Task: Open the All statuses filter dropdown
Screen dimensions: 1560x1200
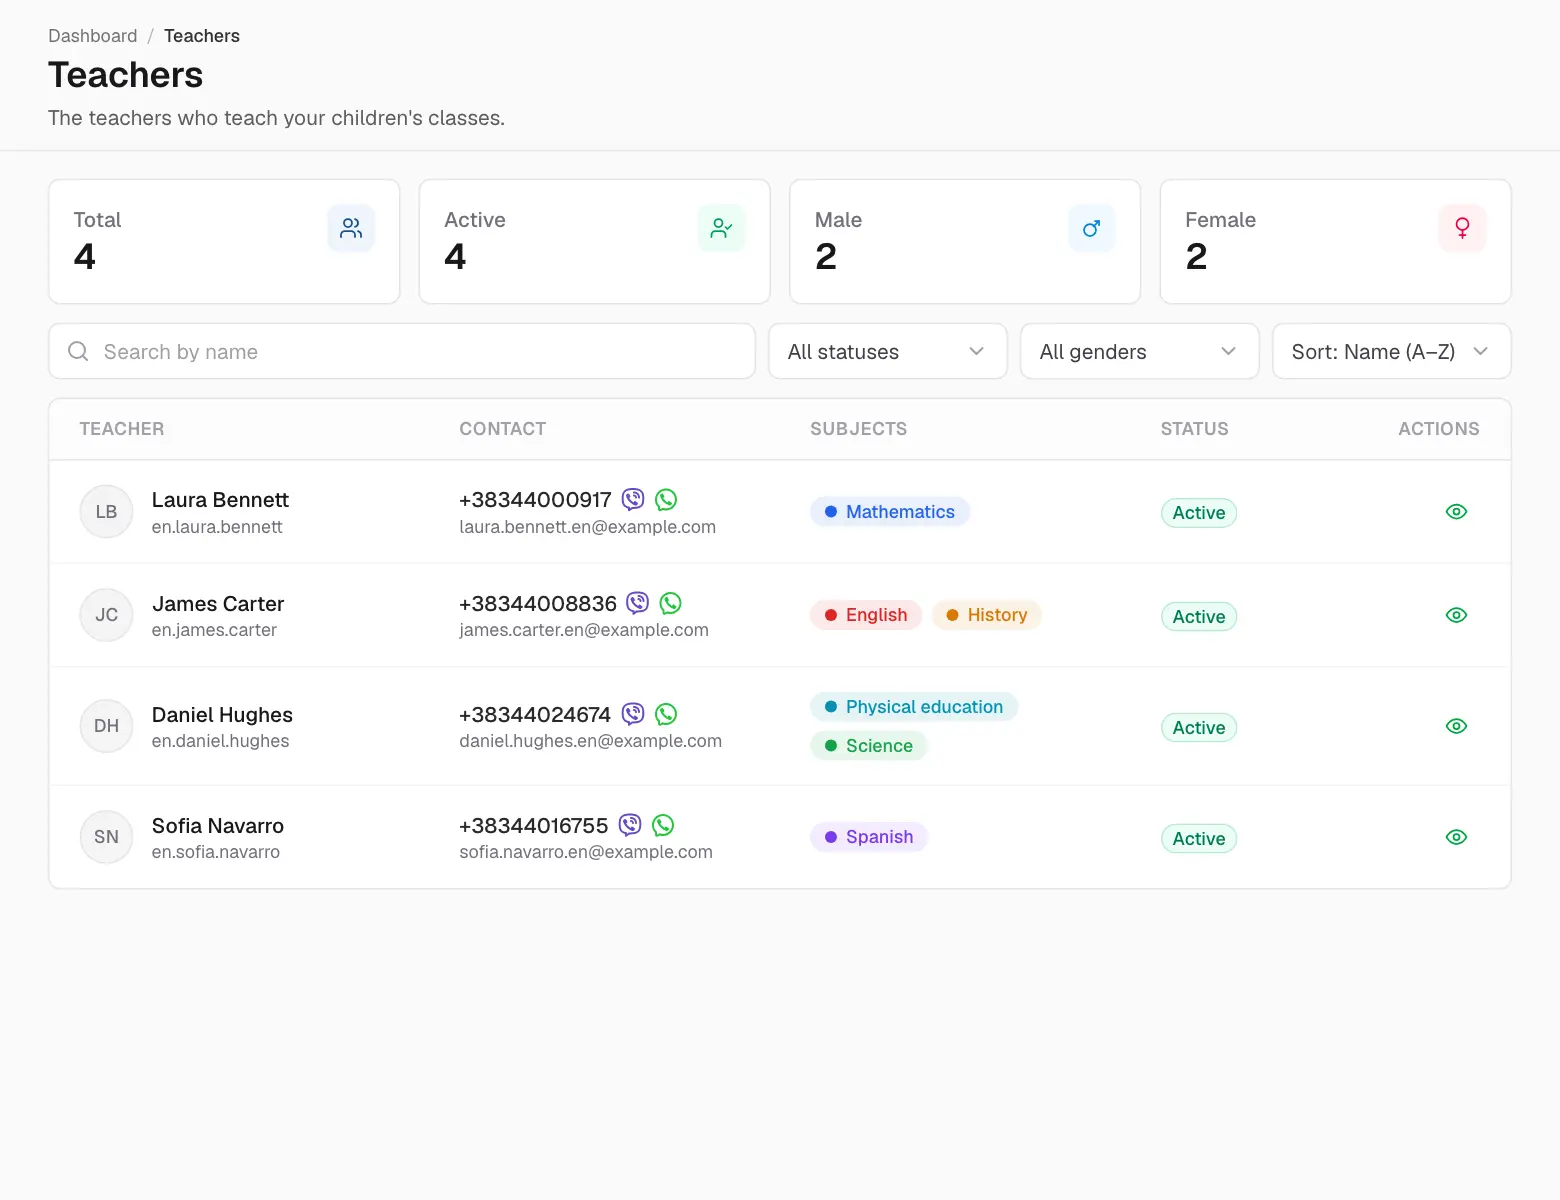Action: (888, 351)
